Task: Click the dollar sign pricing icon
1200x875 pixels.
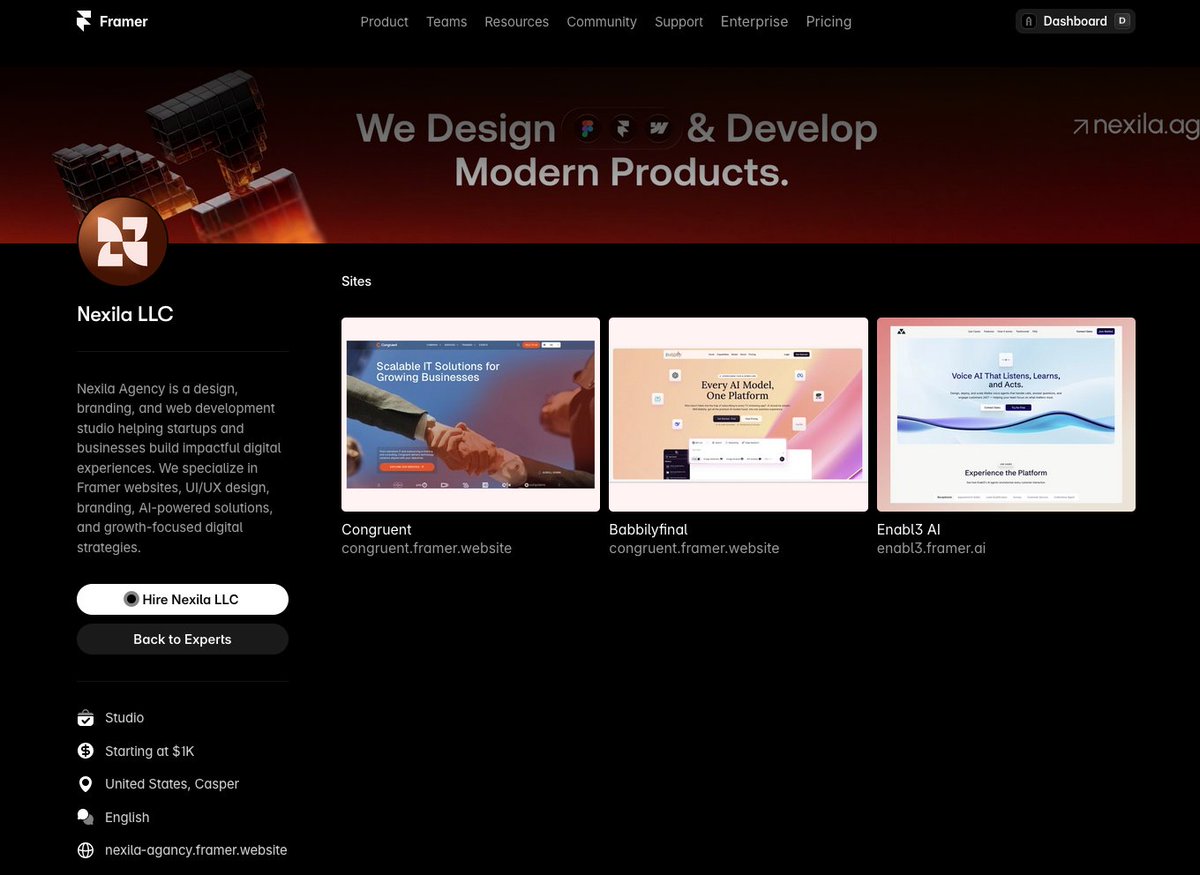Action: (x=85, y=751)
